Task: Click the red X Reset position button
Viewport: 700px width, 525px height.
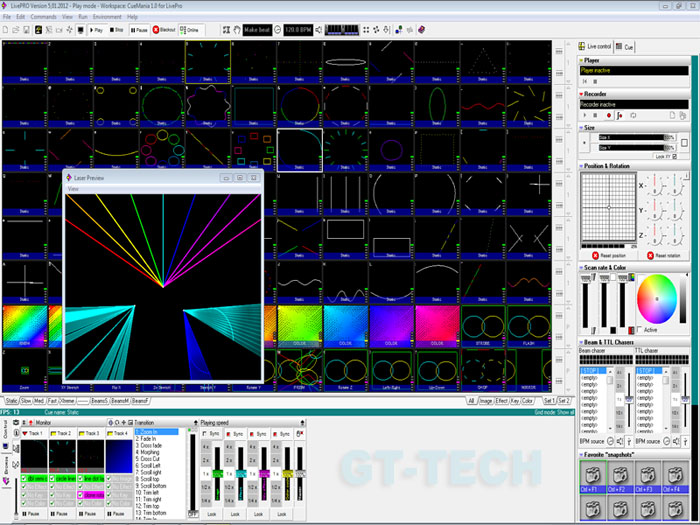Action: pyautogui.click(x=609, y=255)
